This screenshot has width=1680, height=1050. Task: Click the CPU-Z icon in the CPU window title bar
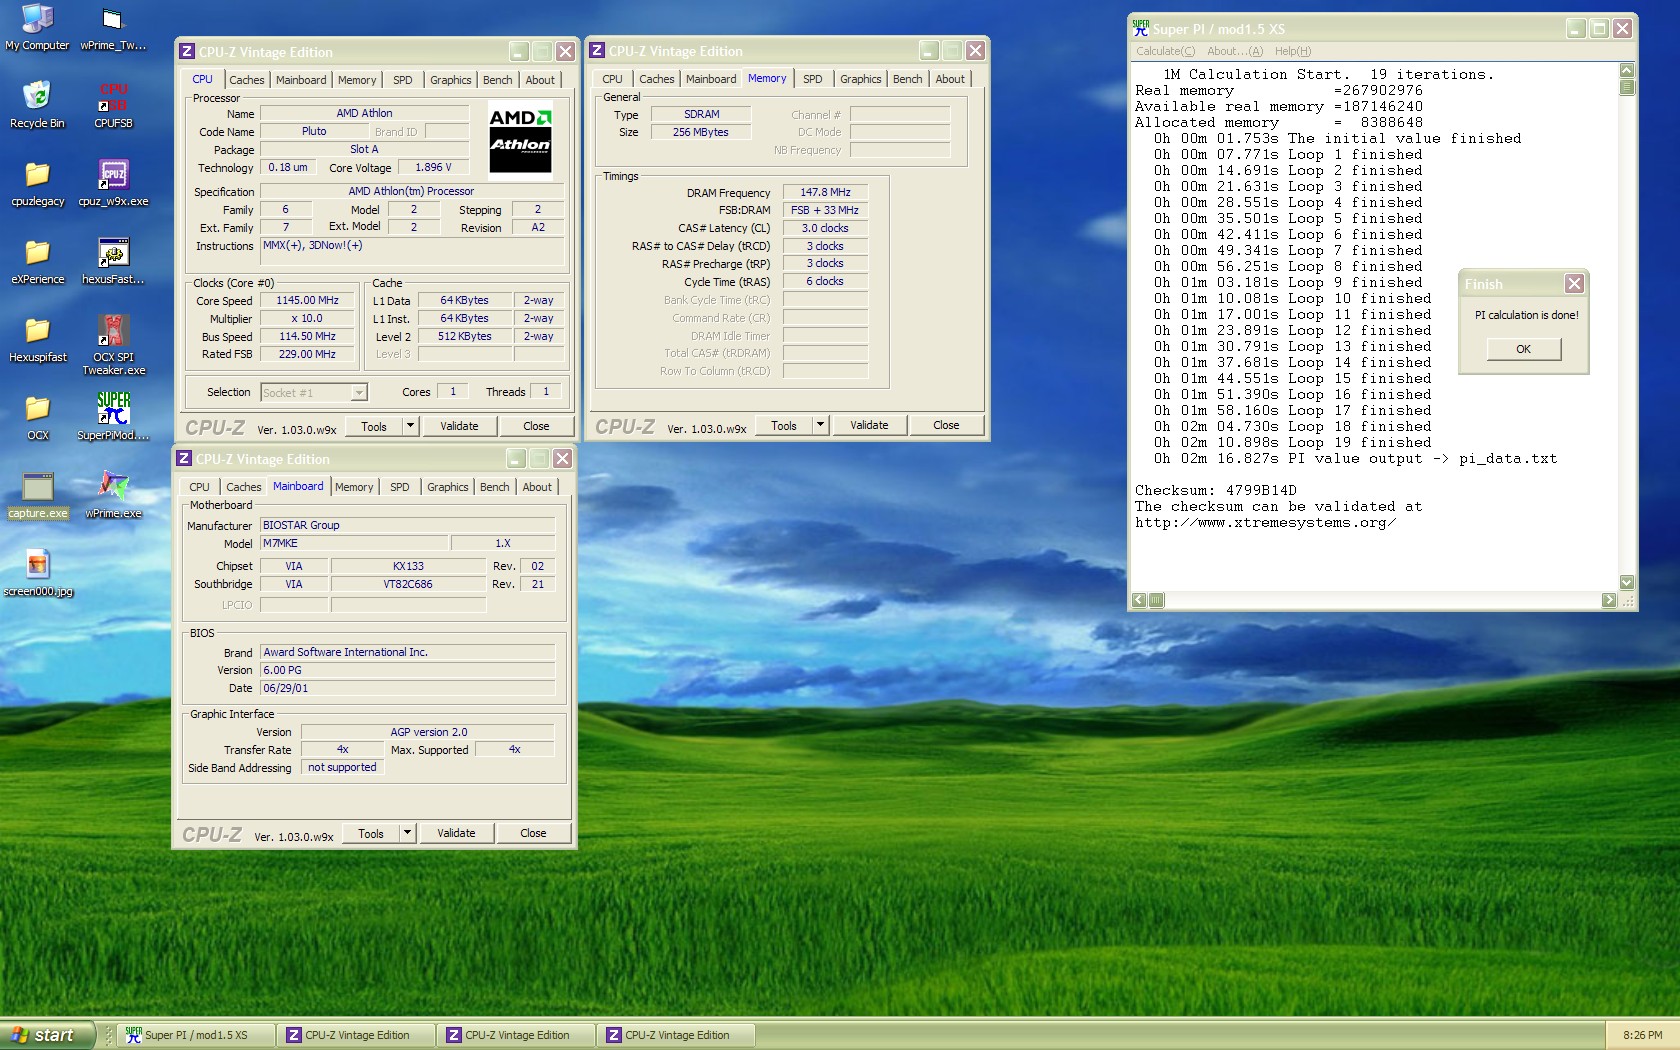point(187,51)
